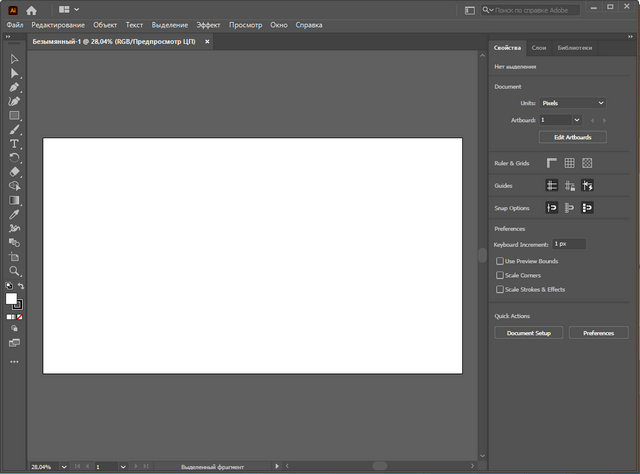Toggle Scale Strokes & Effects checkbox

pyautogui.click(x=500, y=289)
